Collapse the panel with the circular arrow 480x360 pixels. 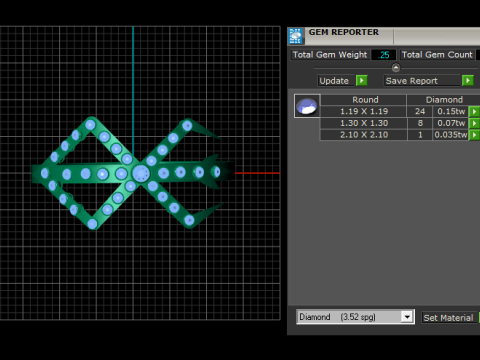[396, 68]
